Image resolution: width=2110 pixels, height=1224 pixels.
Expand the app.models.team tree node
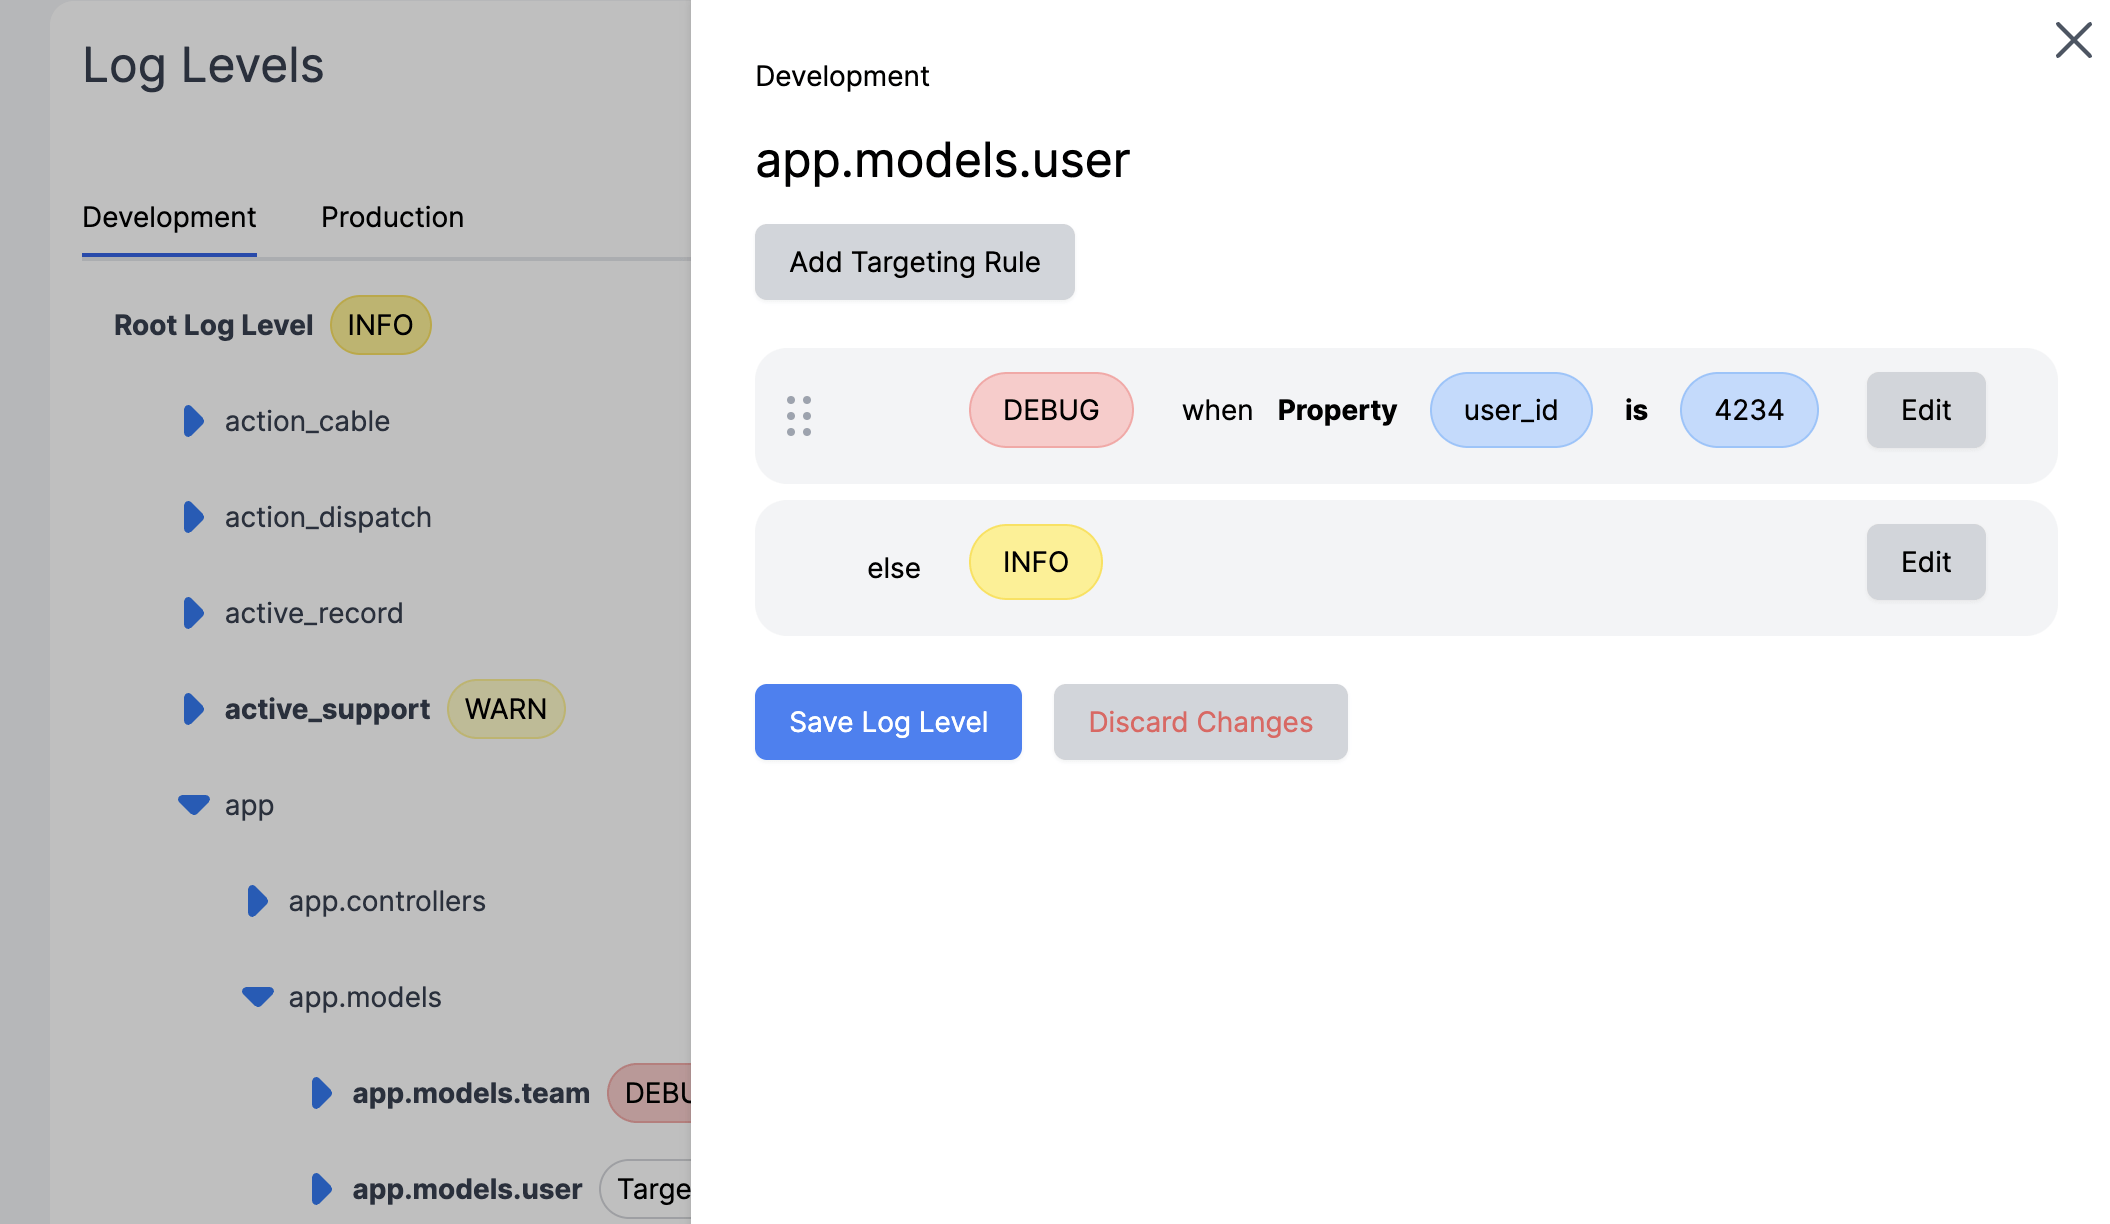point(322,1093)
